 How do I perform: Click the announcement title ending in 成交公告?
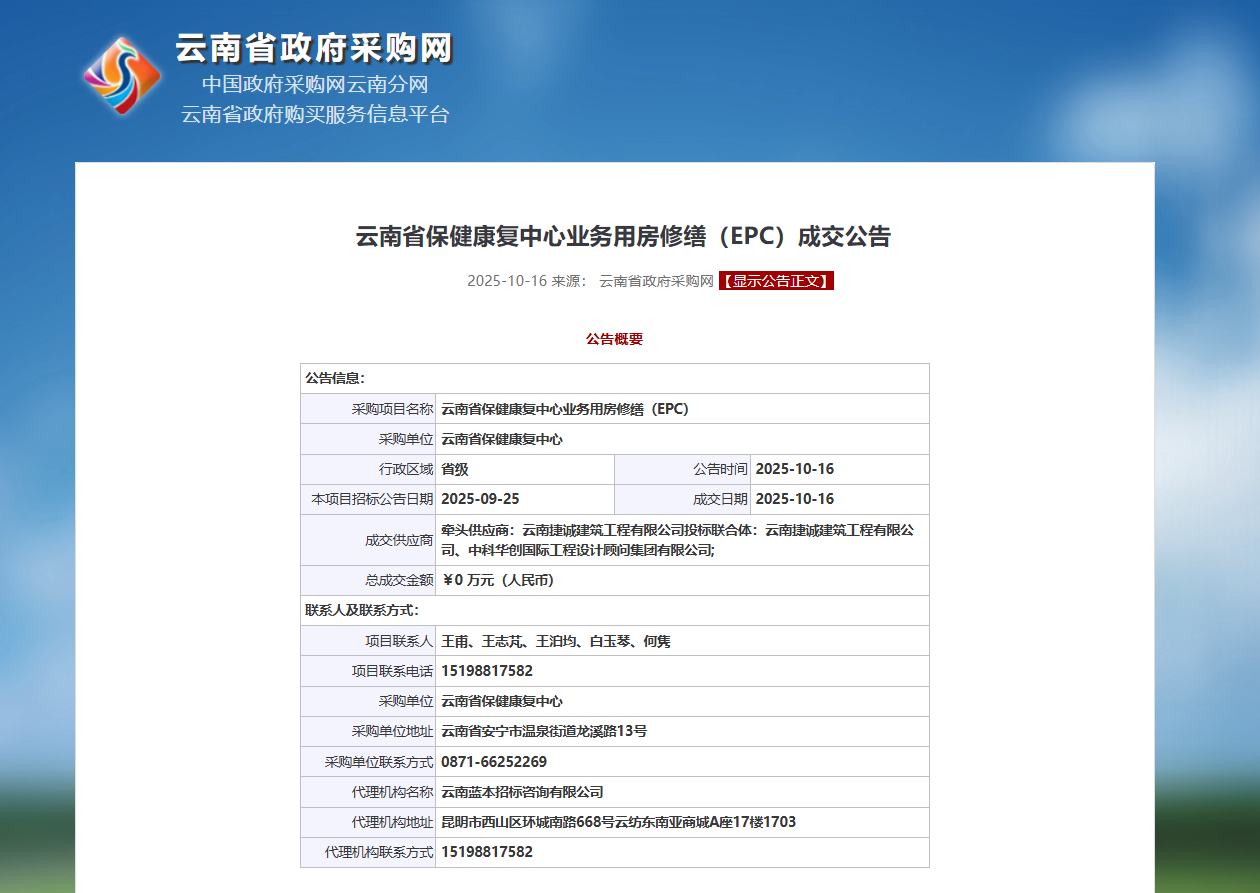623,237
